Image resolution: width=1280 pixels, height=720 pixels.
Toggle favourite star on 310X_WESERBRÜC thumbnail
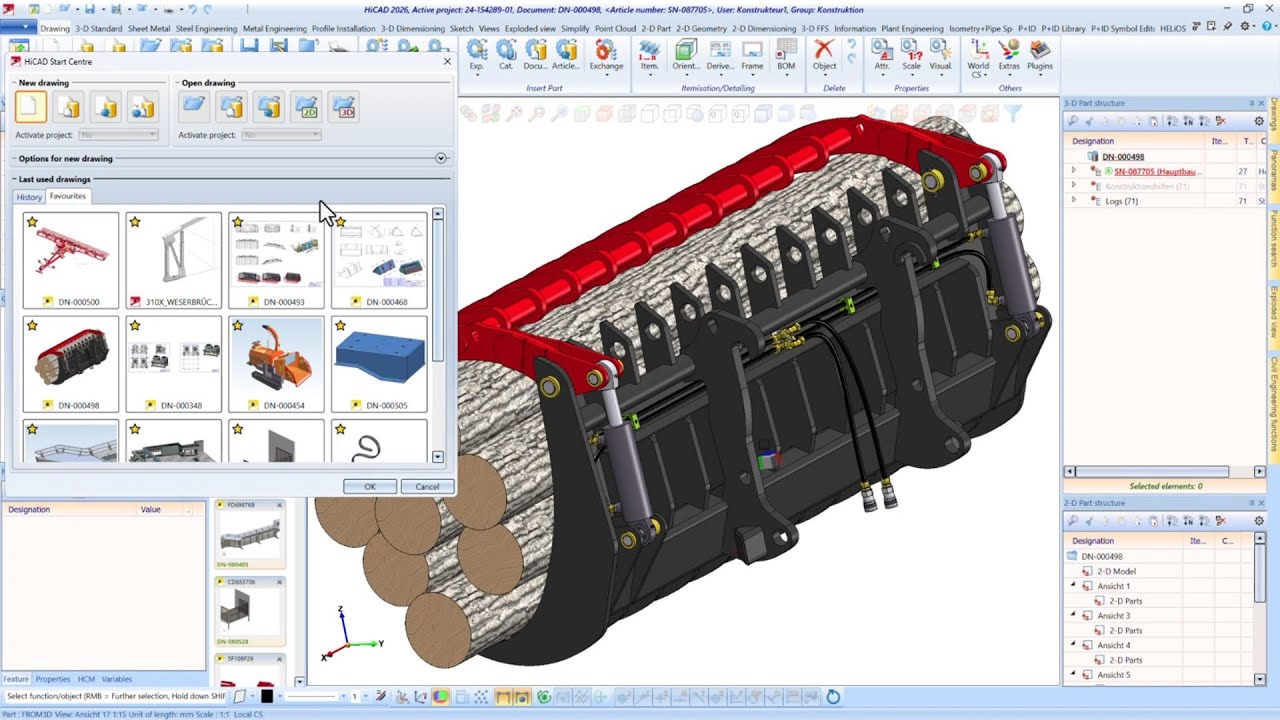(135, 222)
